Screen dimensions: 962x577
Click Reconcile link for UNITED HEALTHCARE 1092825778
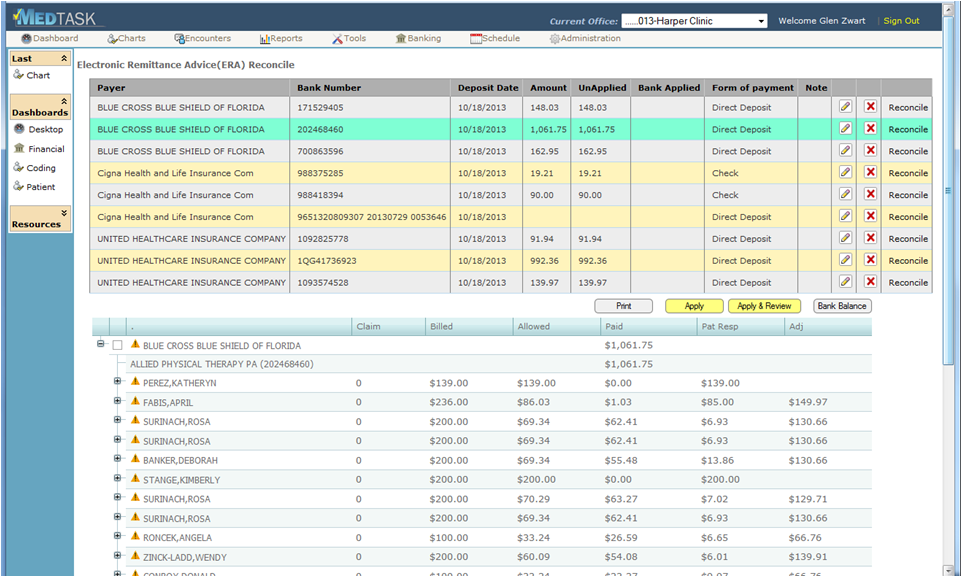908,239
